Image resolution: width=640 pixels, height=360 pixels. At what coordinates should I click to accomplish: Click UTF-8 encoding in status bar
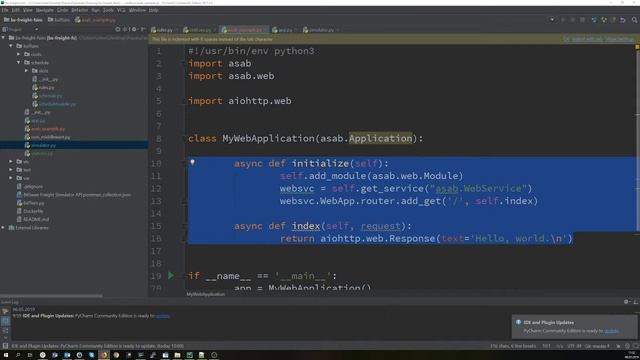574,346
